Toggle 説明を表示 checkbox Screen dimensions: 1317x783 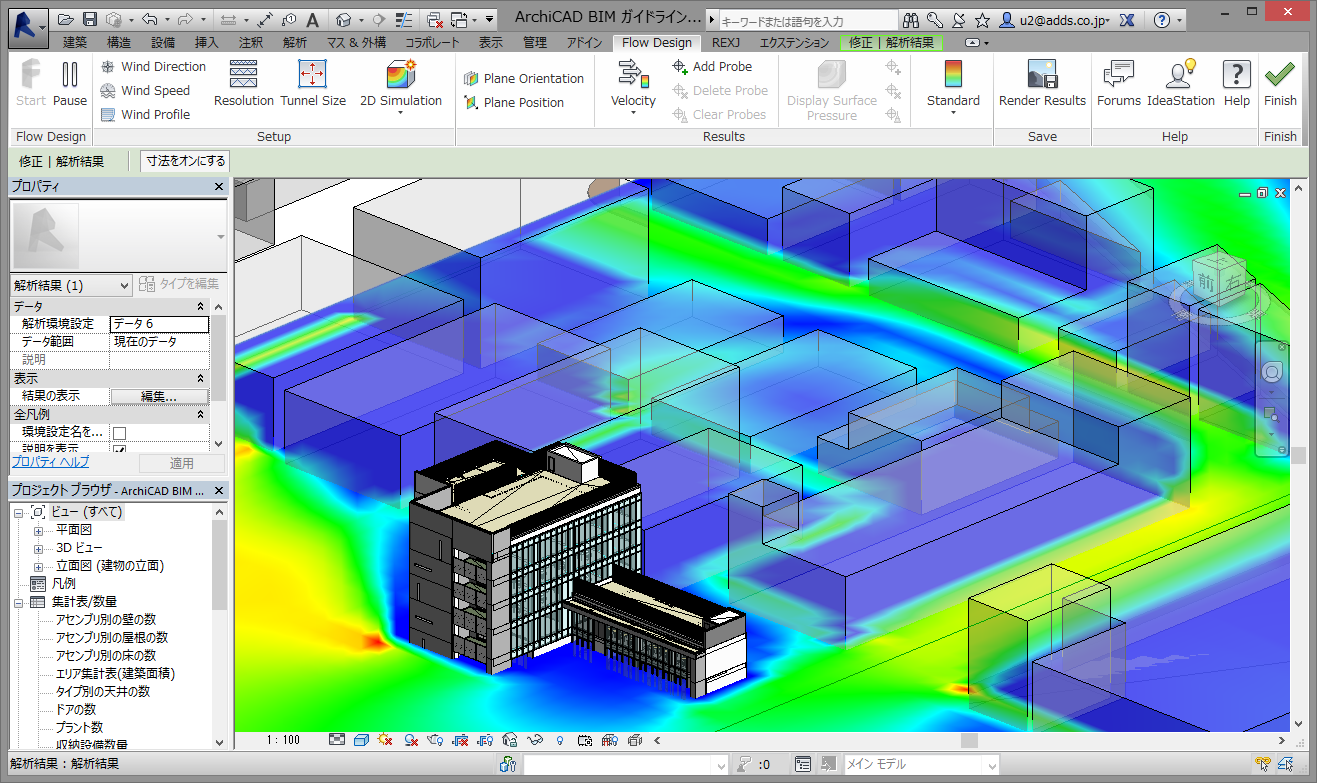119,449
